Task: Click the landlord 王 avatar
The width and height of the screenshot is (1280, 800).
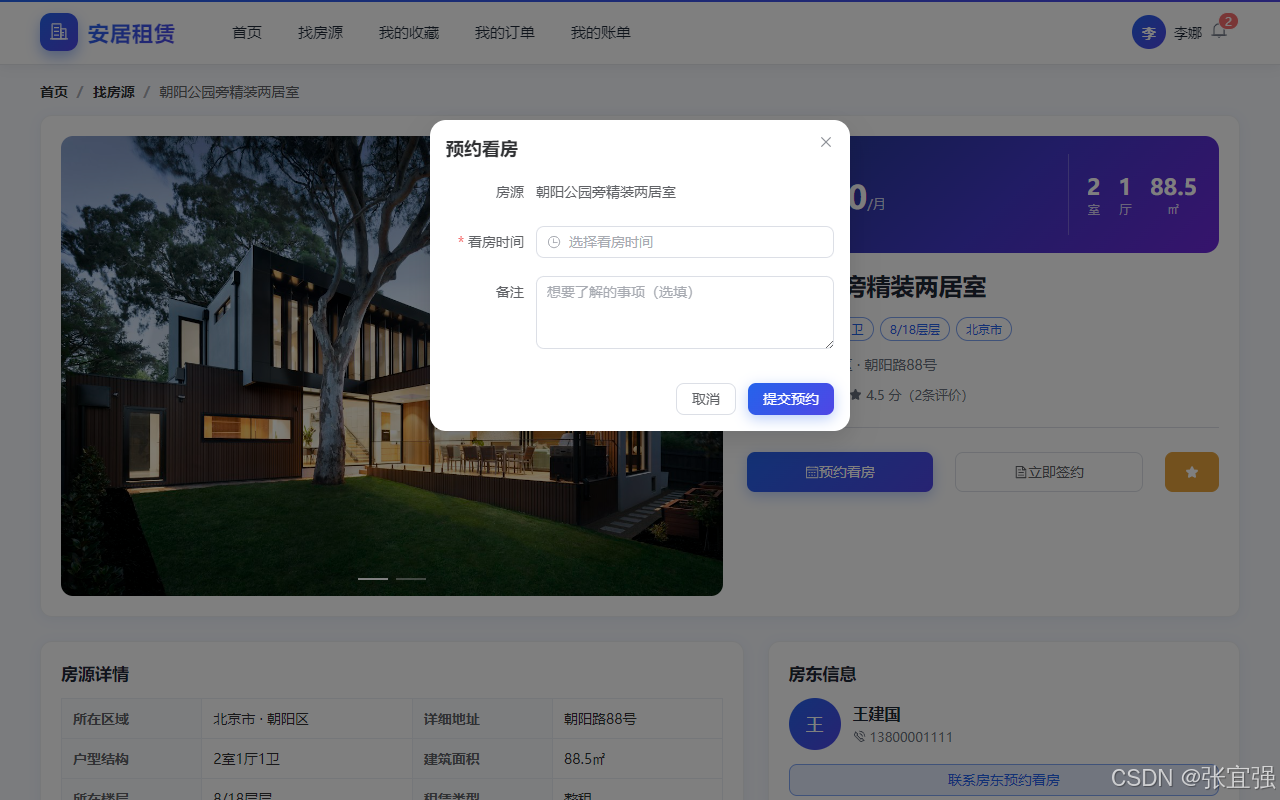Action: (x=815, y=724)
